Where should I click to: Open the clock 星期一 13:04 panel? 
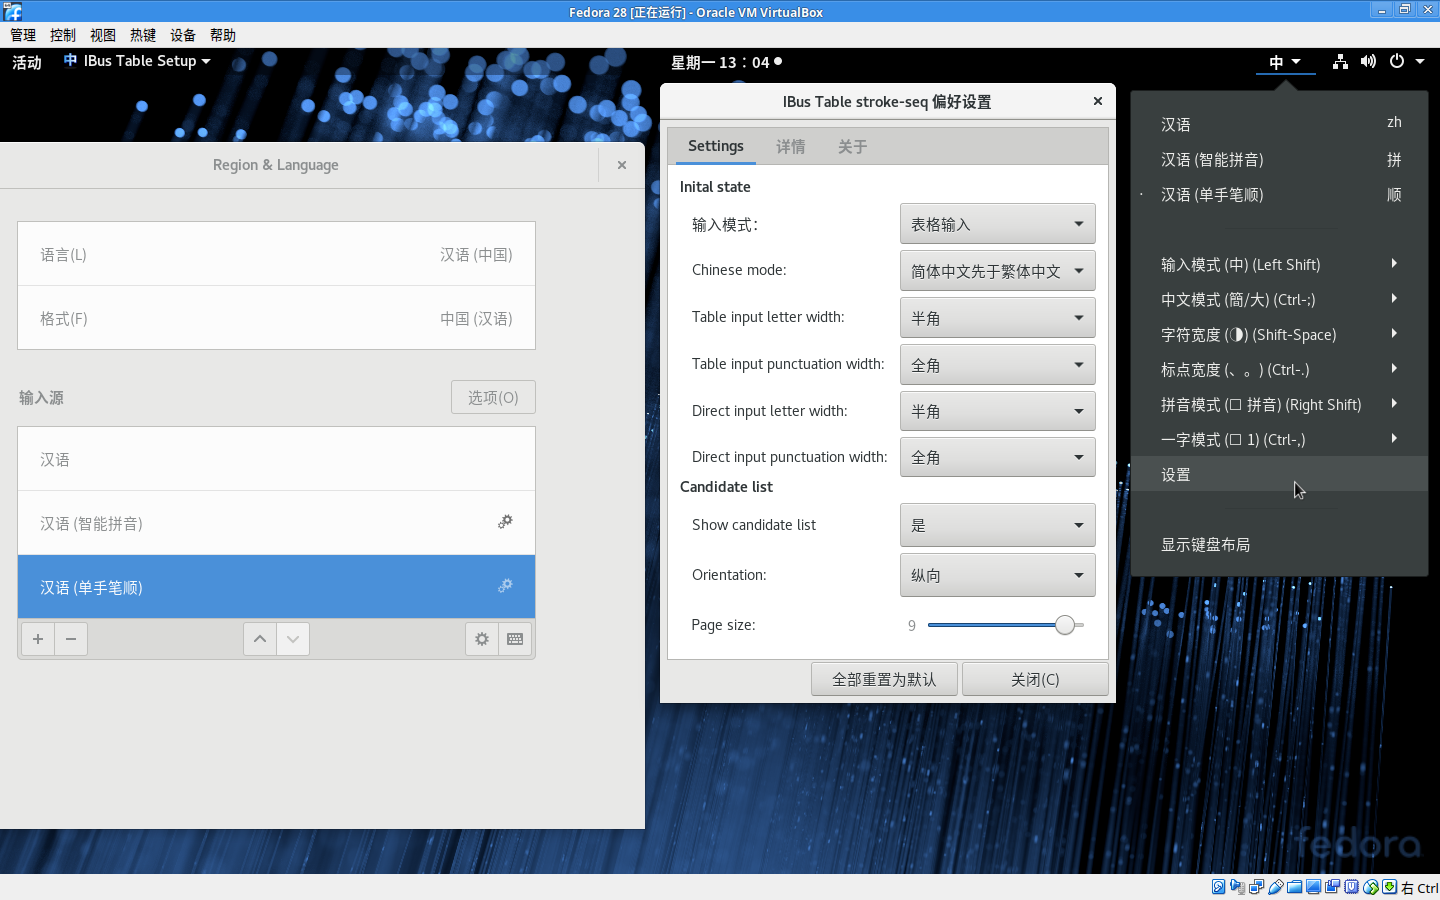[x=726, y=62]
